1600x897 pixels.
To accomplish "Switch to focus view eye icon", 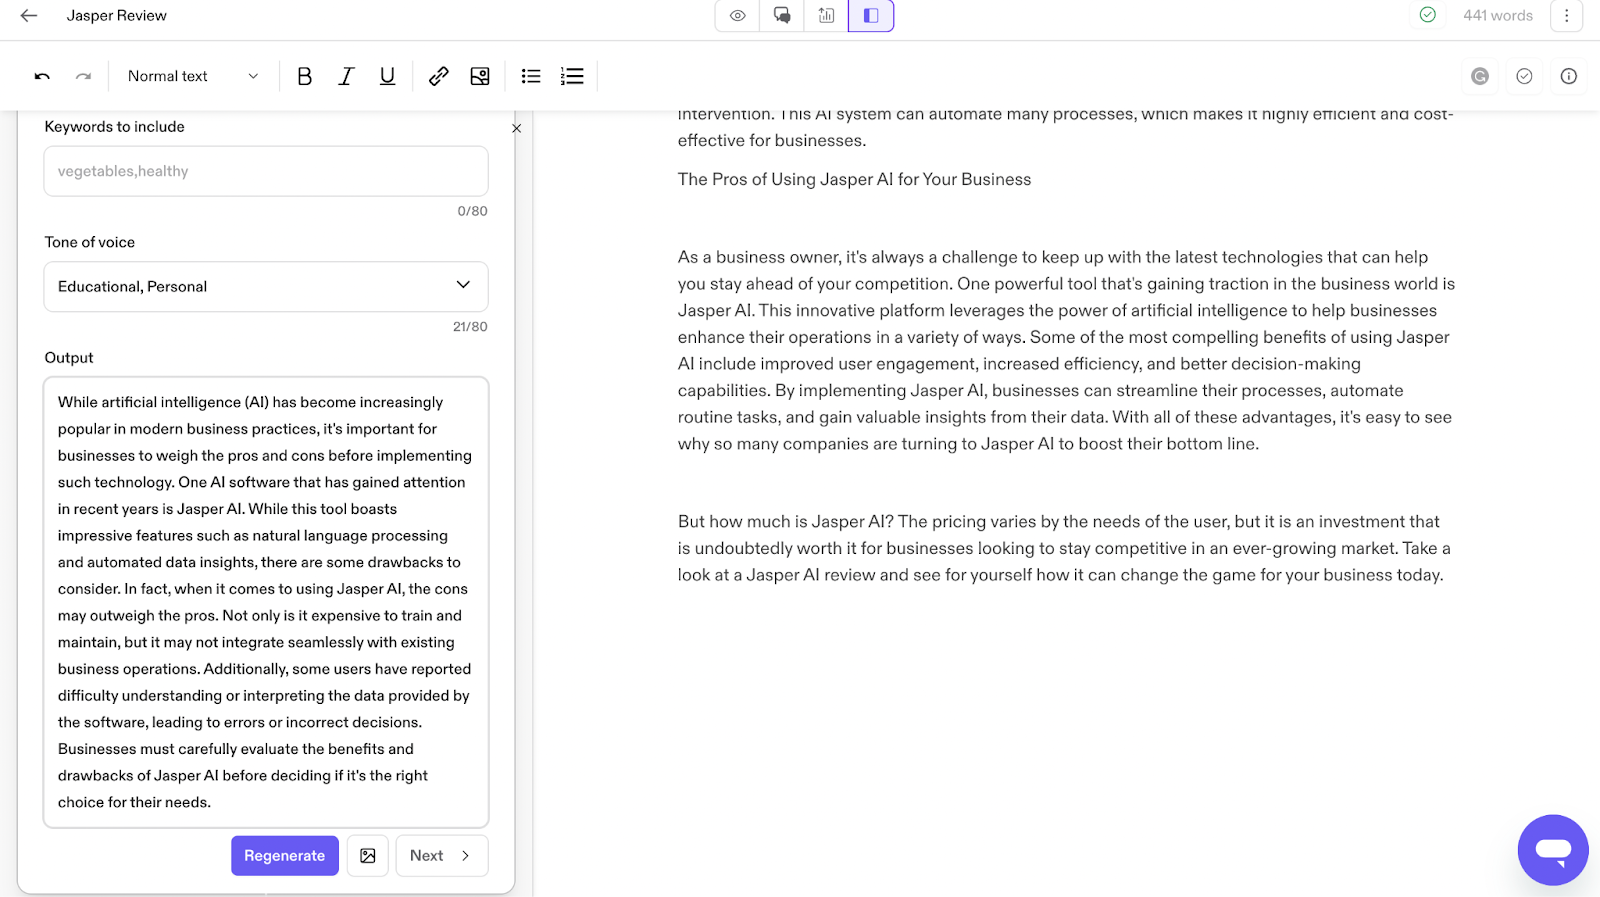I will click(x=738, y=16).
